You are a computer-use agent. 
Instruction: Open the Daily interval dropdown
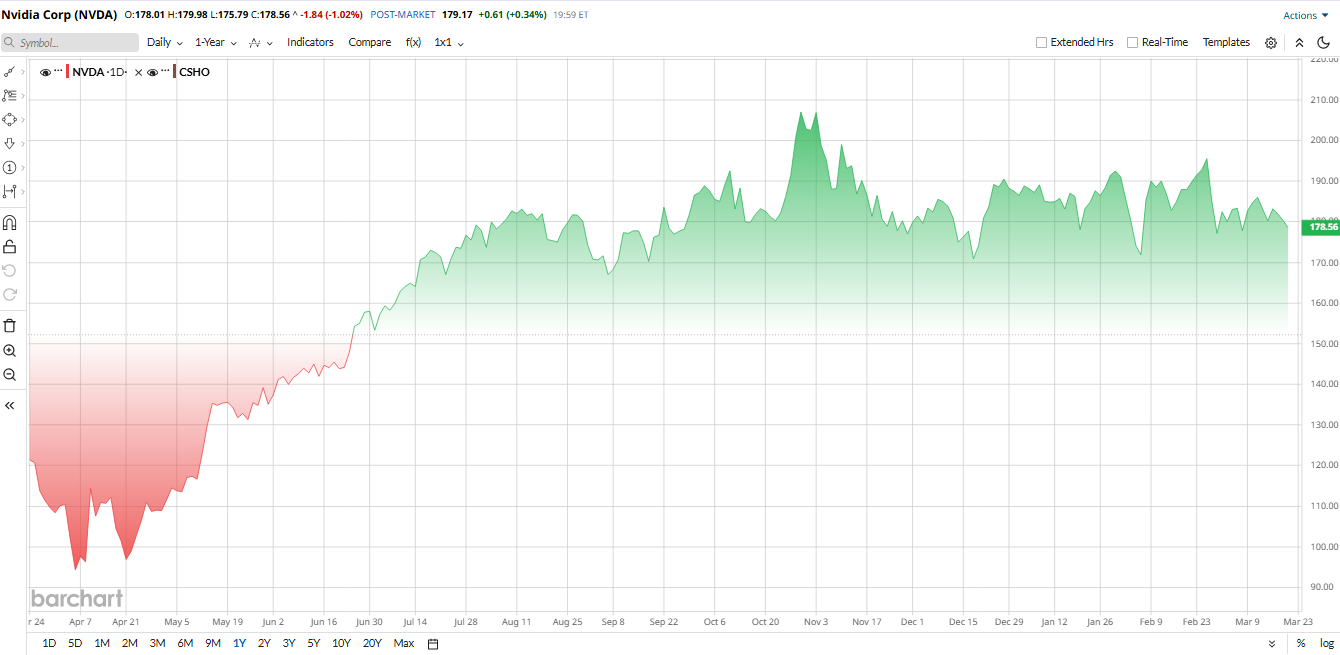(165, 42)
